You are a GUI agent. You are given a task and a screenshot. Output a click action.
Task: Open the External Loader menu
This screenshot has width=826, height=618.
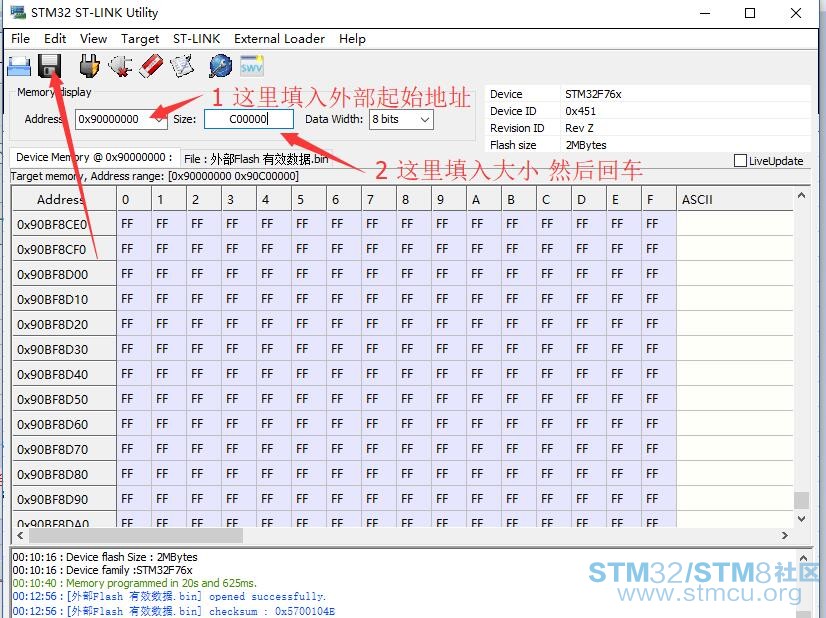pos(279,38)
